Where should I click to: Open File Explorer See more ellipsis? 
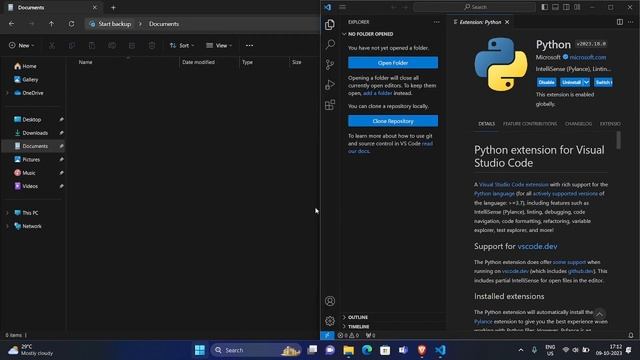(249, 45)
